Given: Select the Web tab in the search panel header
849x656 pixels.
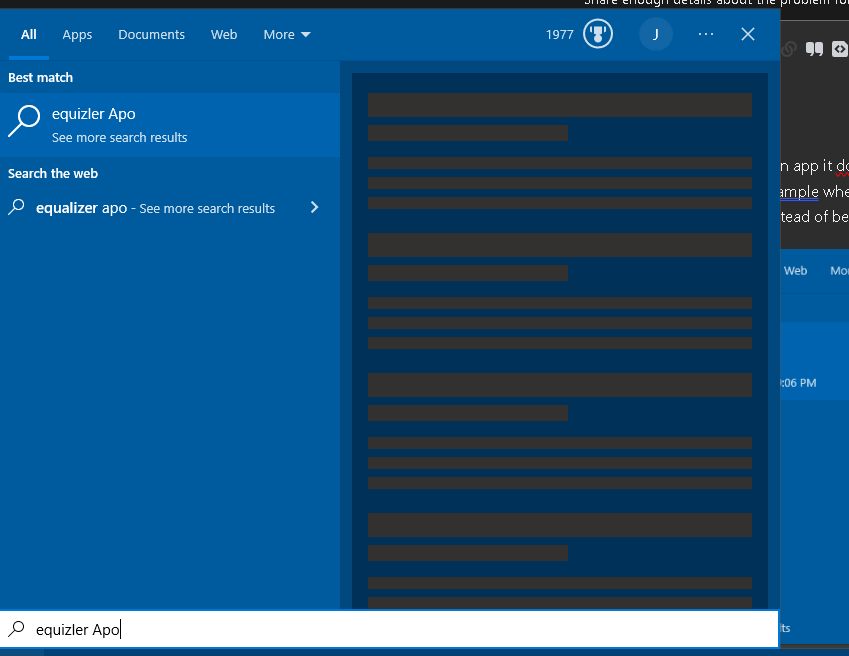Looking at the screenshot, I should click(224, 35).
